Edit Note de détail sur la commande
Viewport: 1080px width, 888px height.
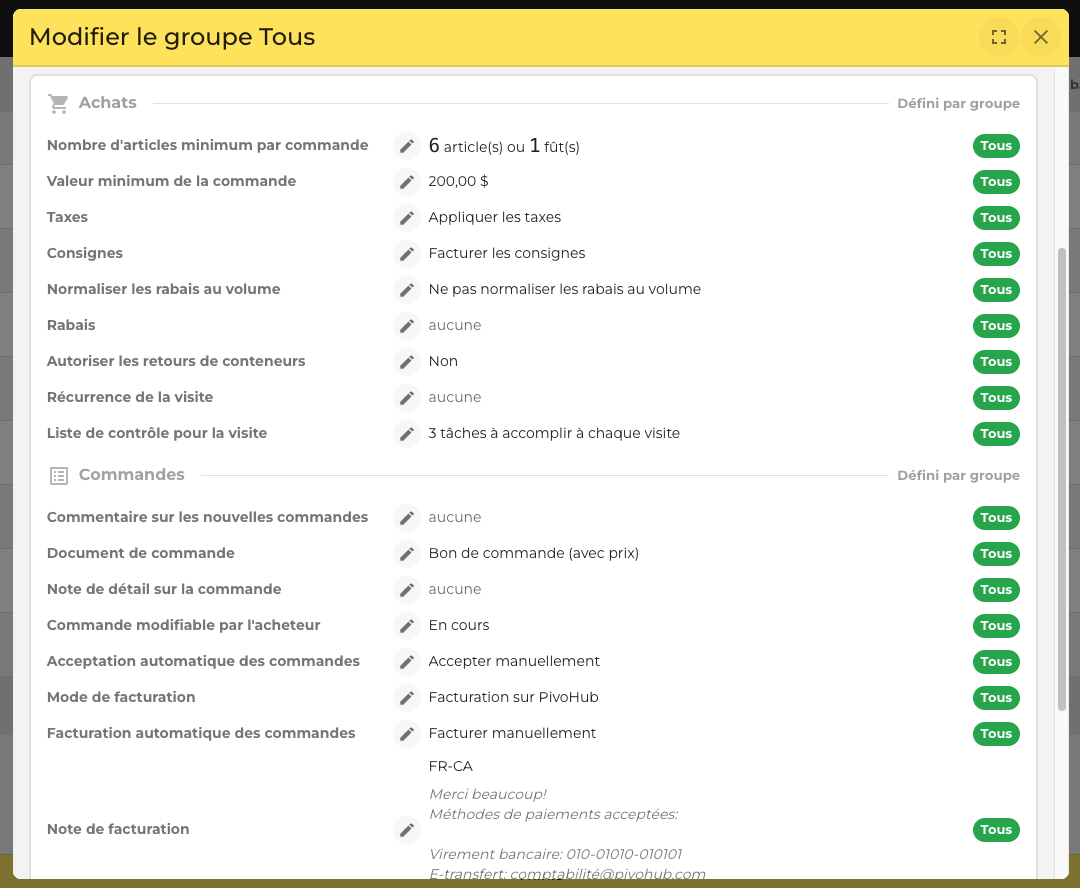pyautogui.click(x=406, y=590)
